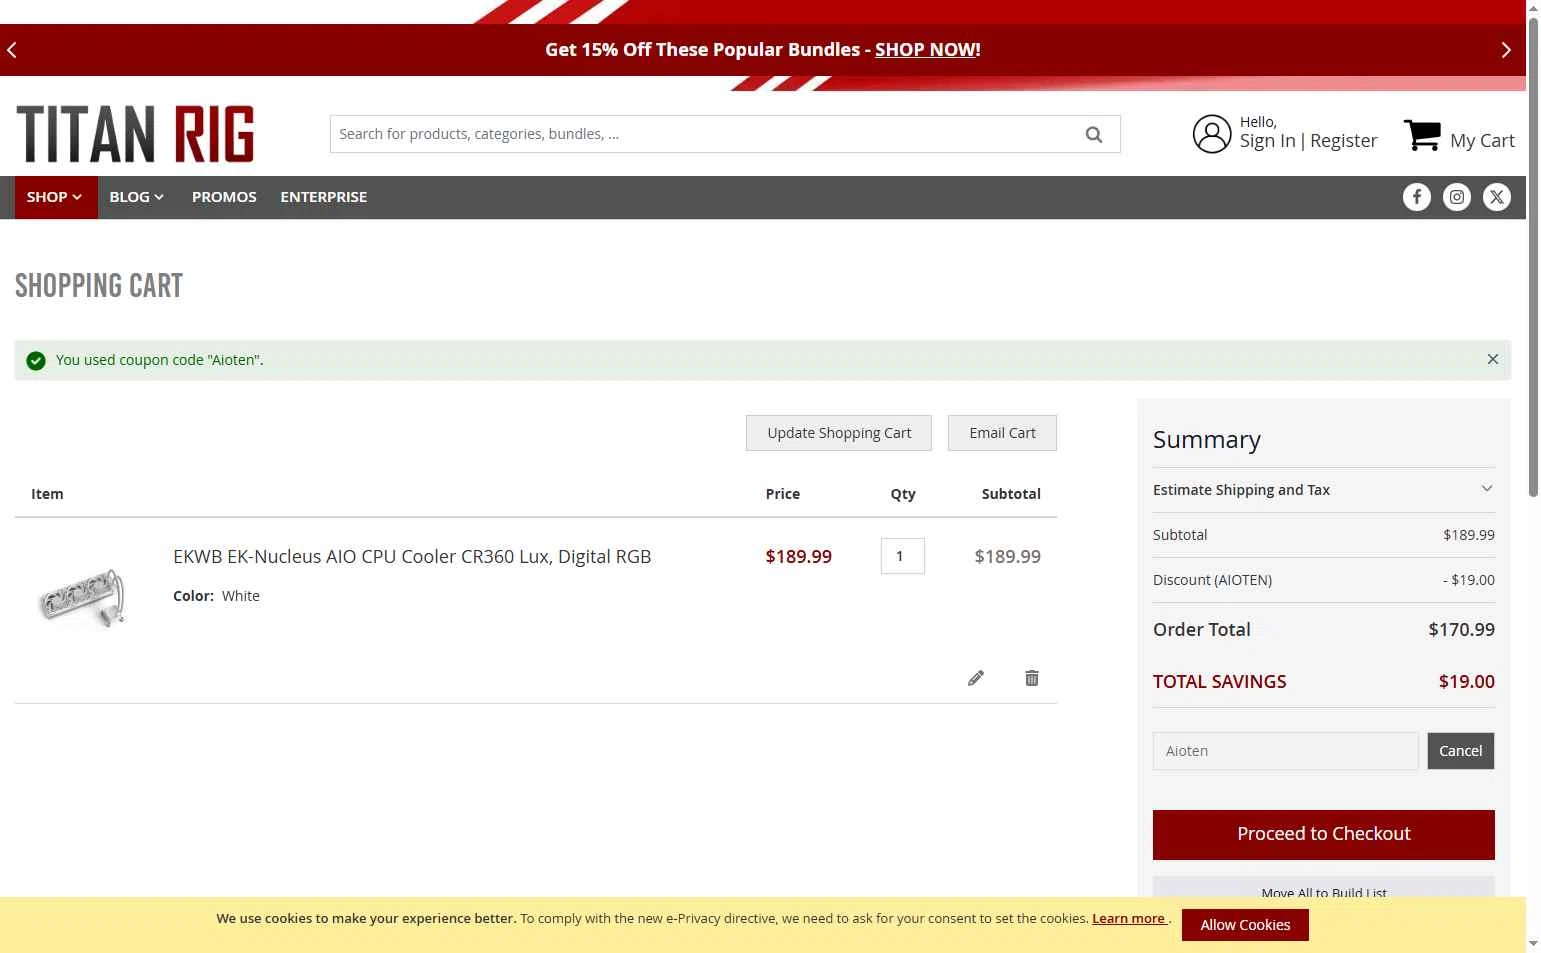Click the Order Total $170.99 value
Screen dimensions: 1541x953
1461,630
